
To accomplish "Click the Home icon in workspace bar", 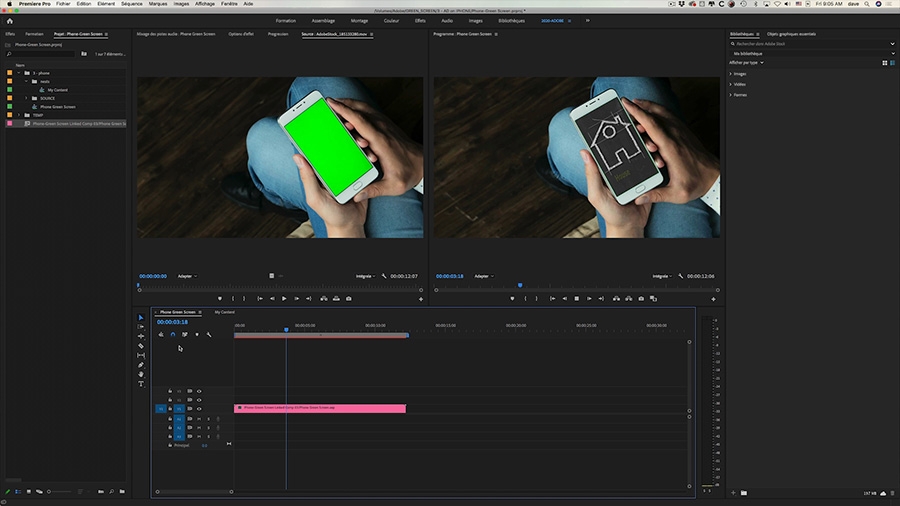I will [10, 21].
